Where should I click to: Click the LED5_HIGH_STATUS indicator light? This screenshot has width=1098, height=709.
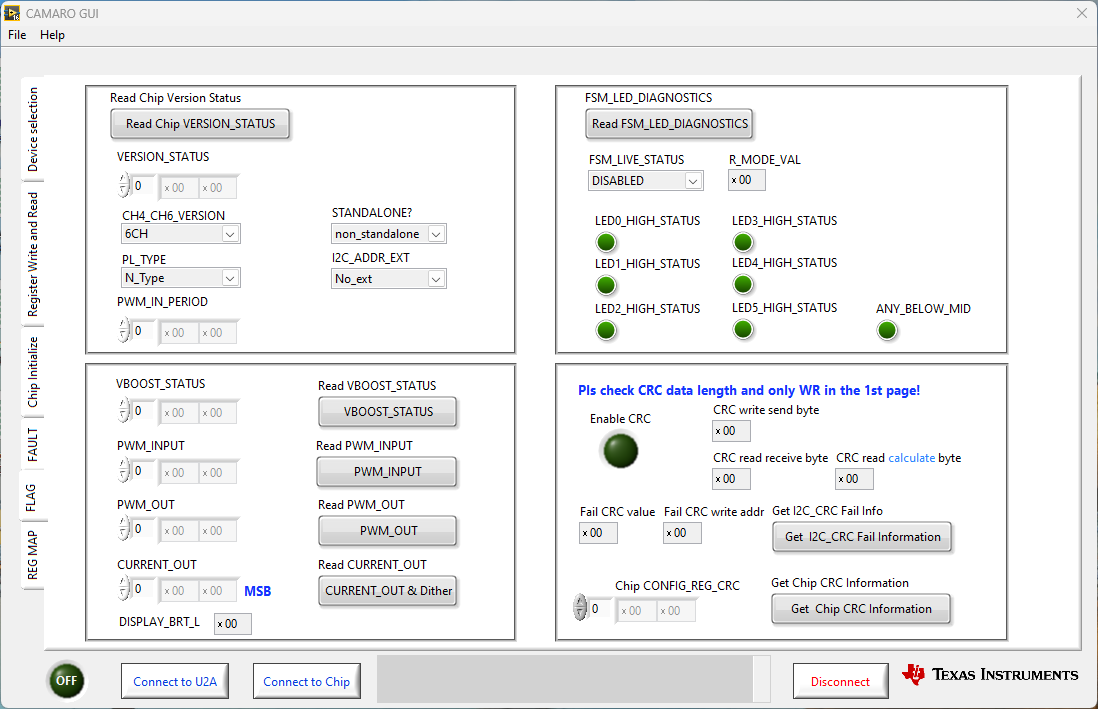click(743, 329)
